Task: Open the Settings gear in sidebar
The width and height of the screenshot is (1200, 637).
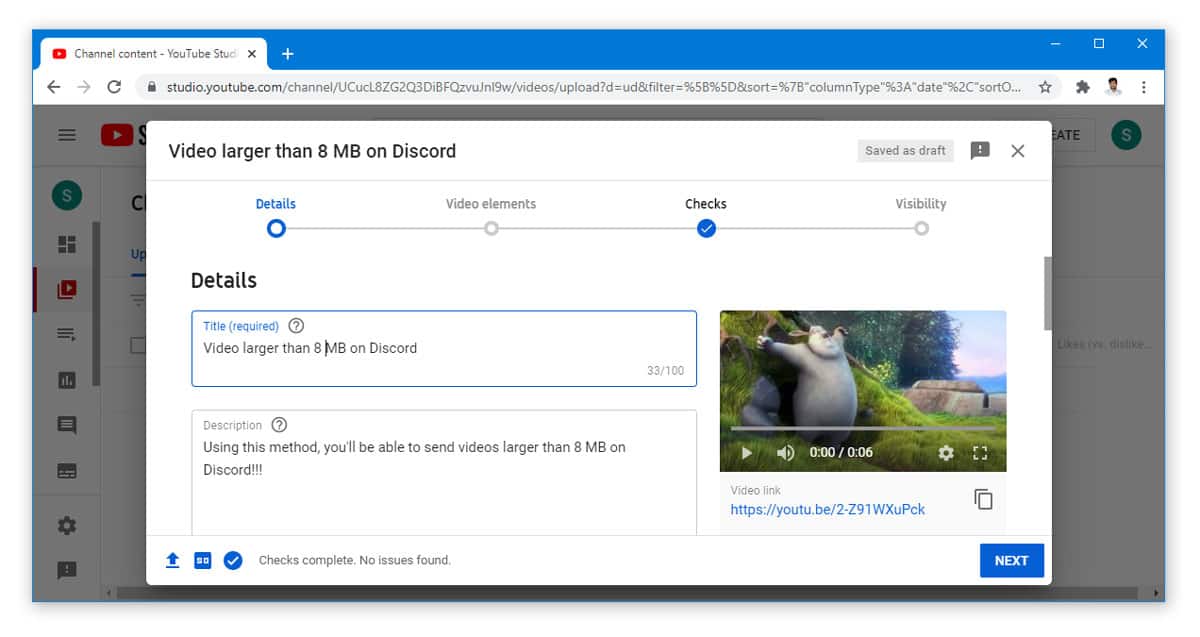Action: (x=67, y=525)
